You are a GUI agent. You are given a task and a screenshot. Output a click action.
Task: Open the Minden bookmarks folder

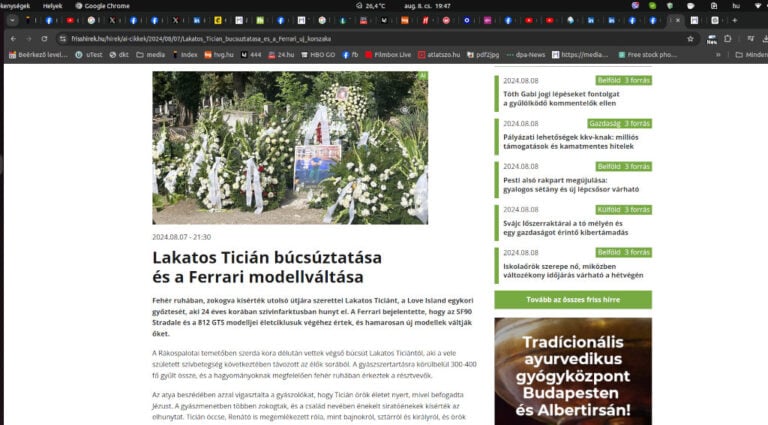751,55
